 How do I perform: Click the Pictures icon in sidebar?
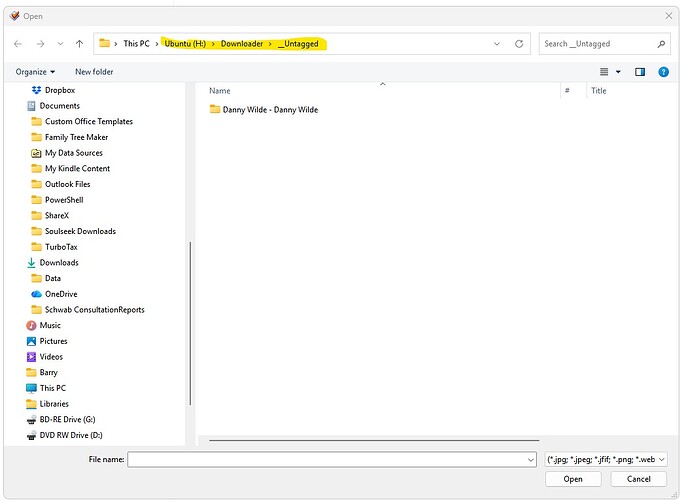pyautogui.click(x=31, y=341)
